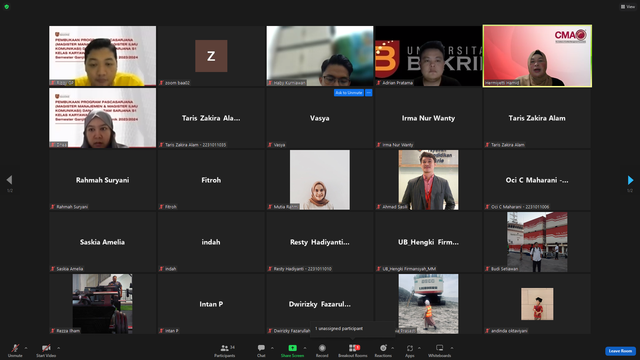
Task: Select the Oci C Maharani tile
Action: coord(537,180)
